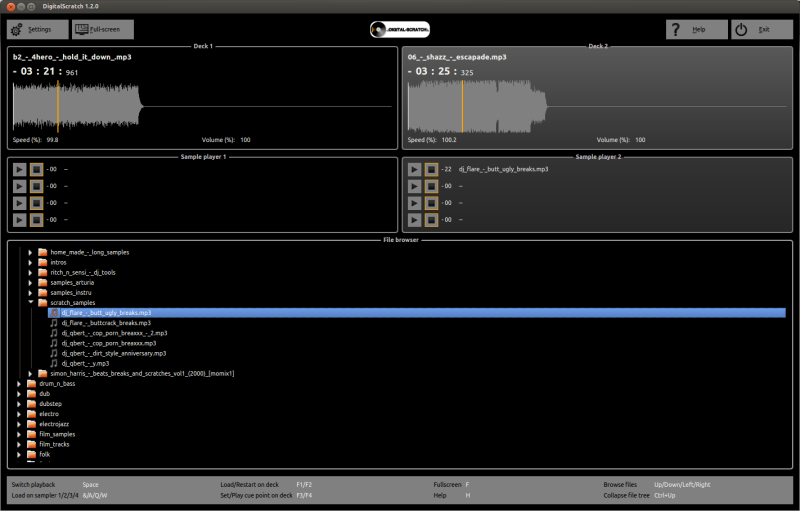Select the film_tracks folder
The image size is (800, 511).
click(x=54, y=444)
